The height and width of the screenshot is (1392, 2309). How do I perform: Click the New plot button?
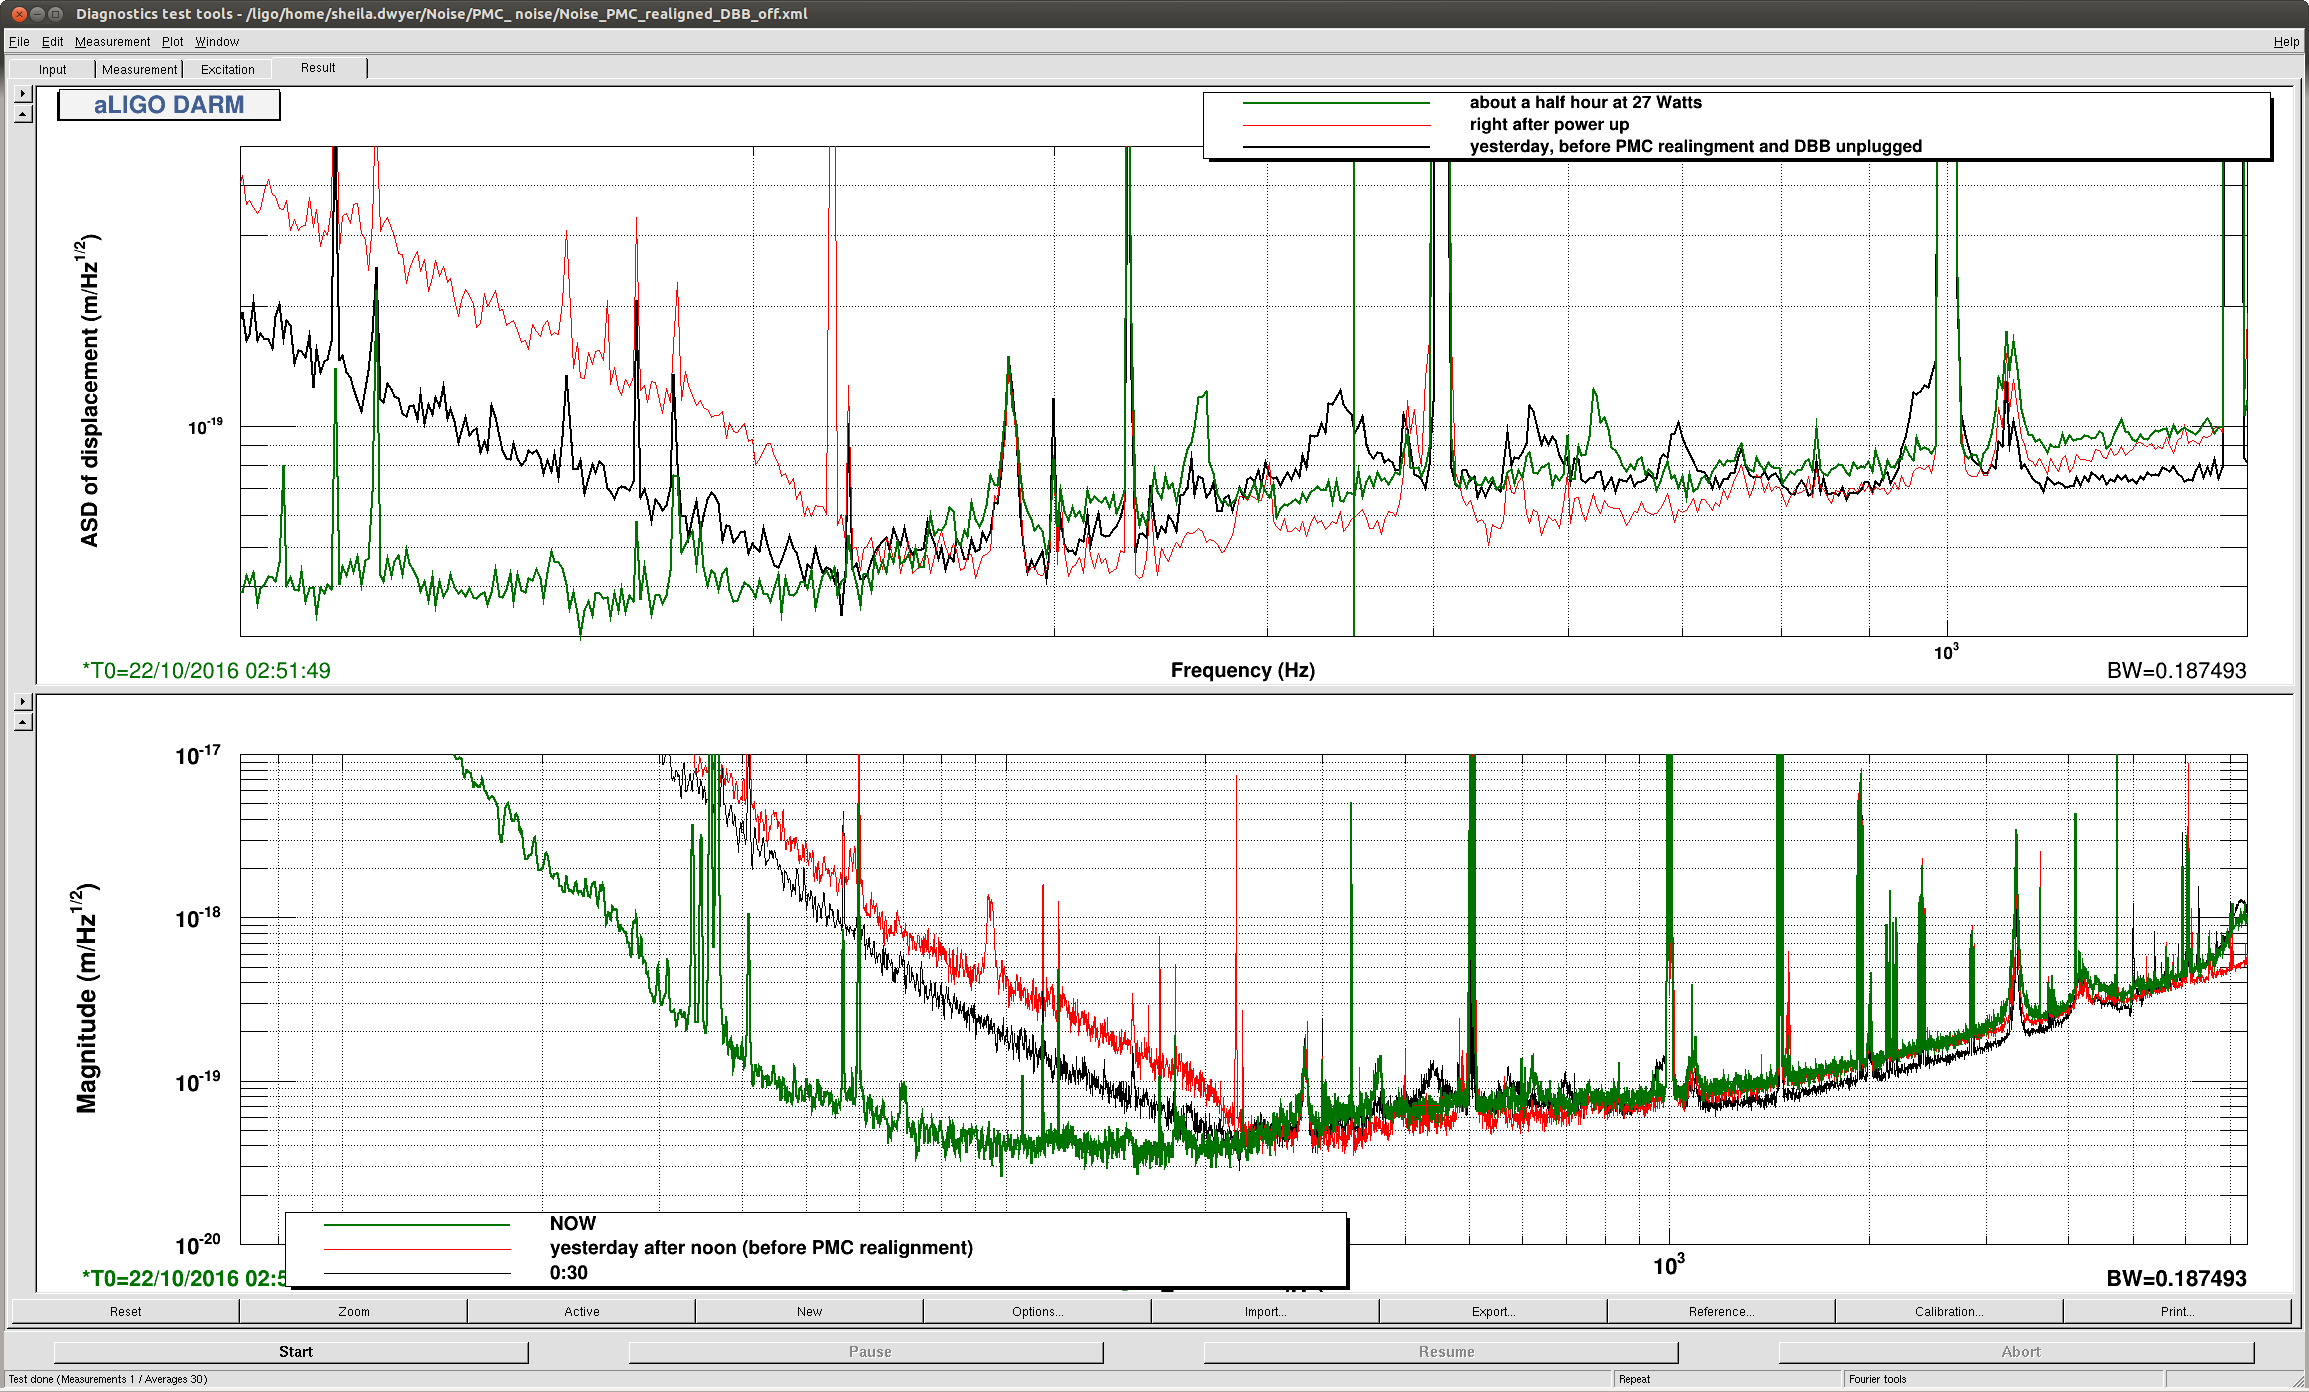809,1311
